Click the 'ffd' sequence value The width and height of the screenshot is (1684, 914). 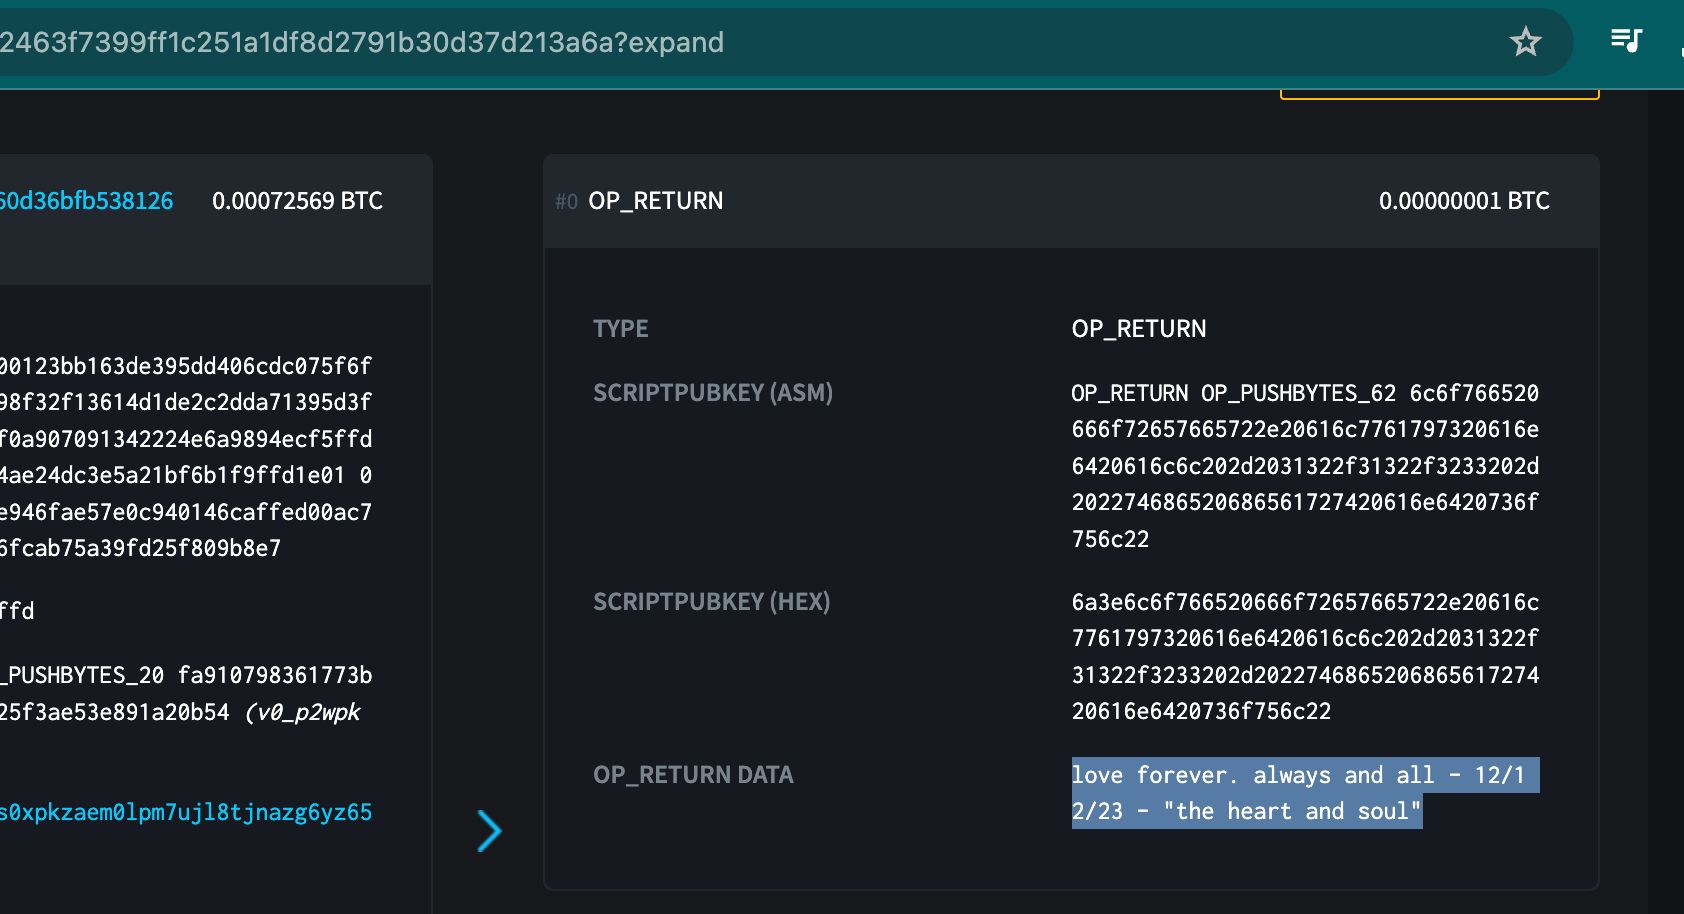coord(17,611)
